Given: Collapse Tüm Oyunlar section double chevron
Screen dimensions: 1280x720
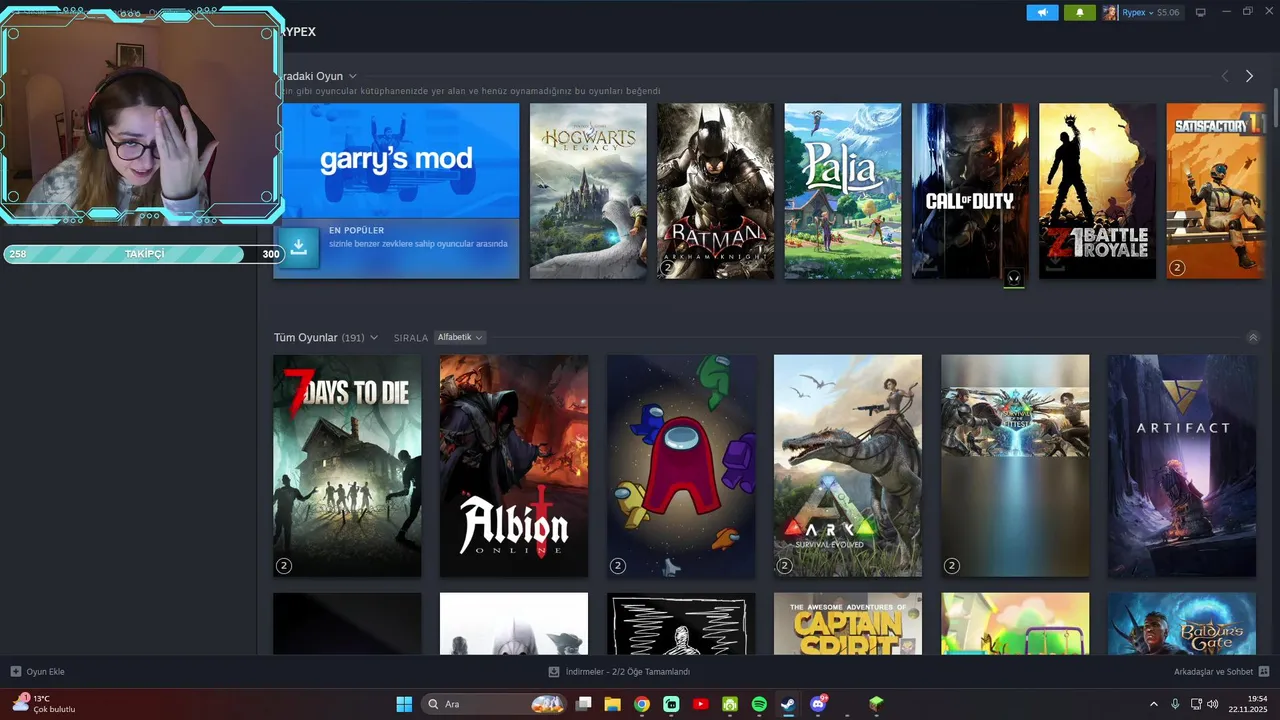Looking at the screenshot, I should click(x=1253, y=338).
